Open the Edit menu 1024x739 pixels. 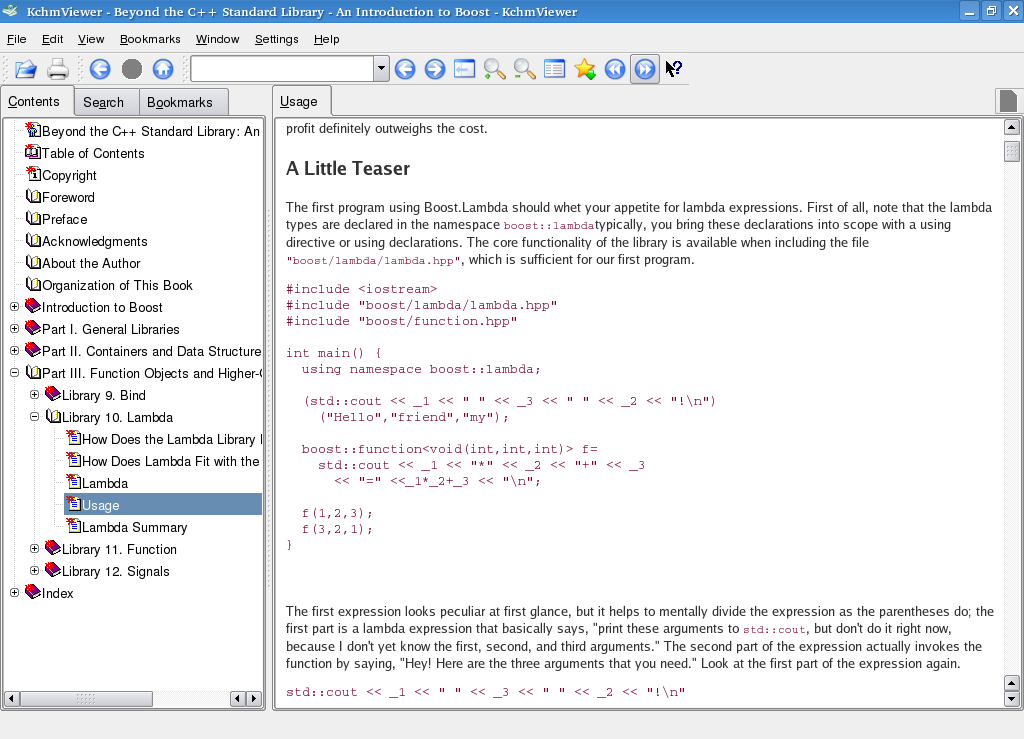pyautogui.click(x=52, y=39)
